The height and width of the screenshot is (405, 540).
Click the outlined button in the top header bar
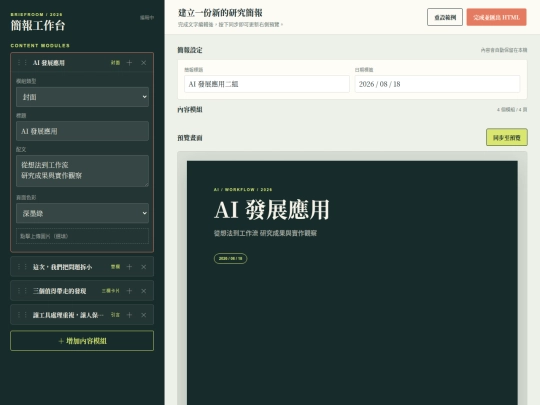[x=445, y=18]
